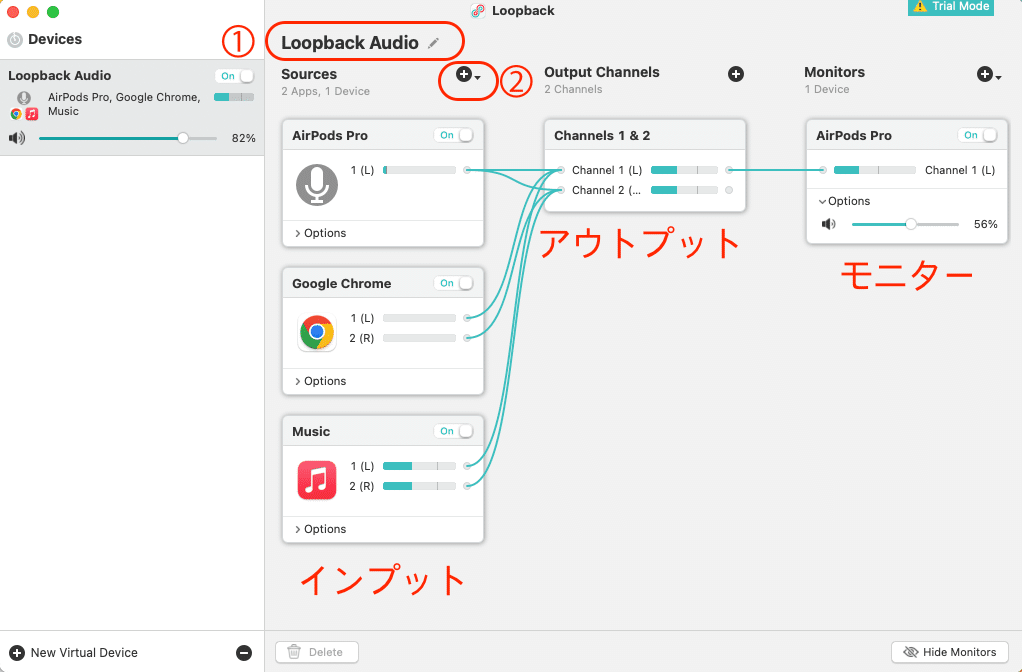
Task: Click the Google Chrome app icon
Action: 317,332
